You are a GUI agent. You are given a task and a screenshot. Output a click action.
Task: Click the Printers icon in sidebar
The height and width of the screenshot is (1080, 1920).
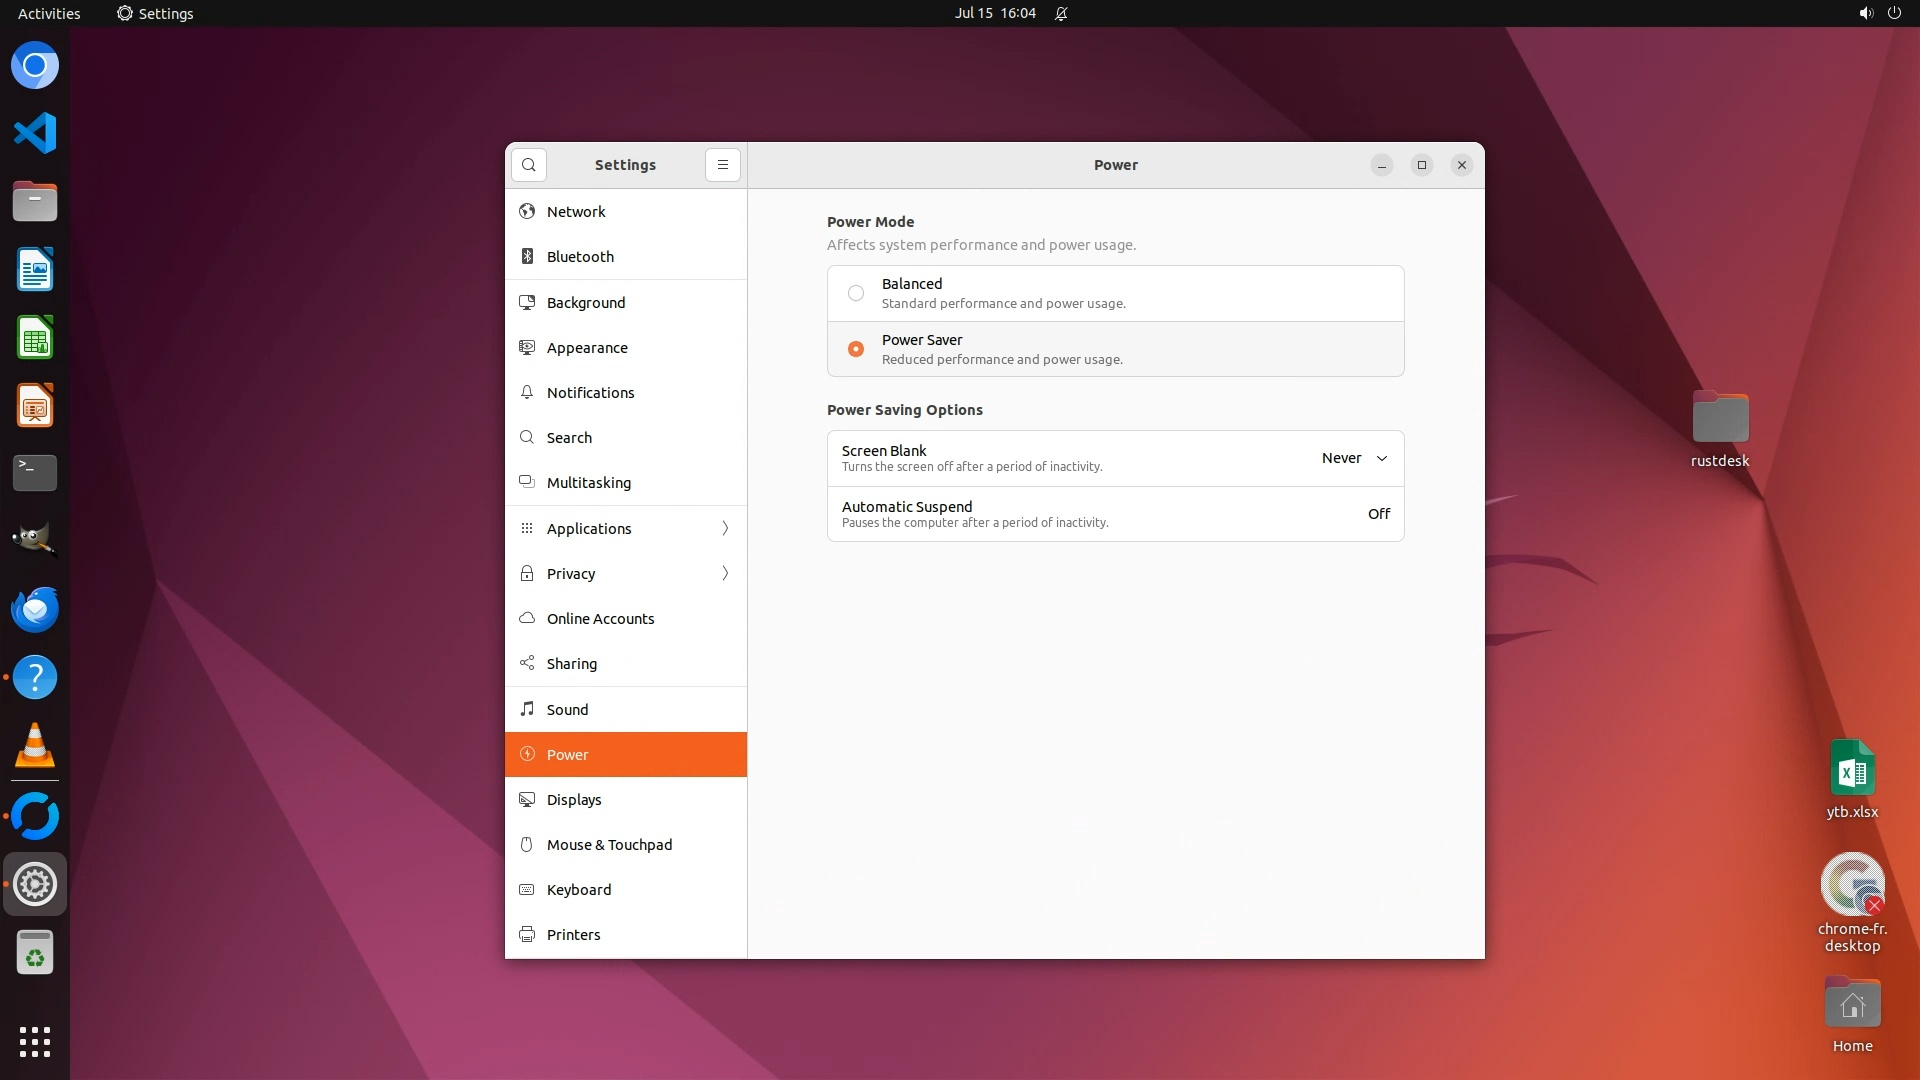pos(527,935)
